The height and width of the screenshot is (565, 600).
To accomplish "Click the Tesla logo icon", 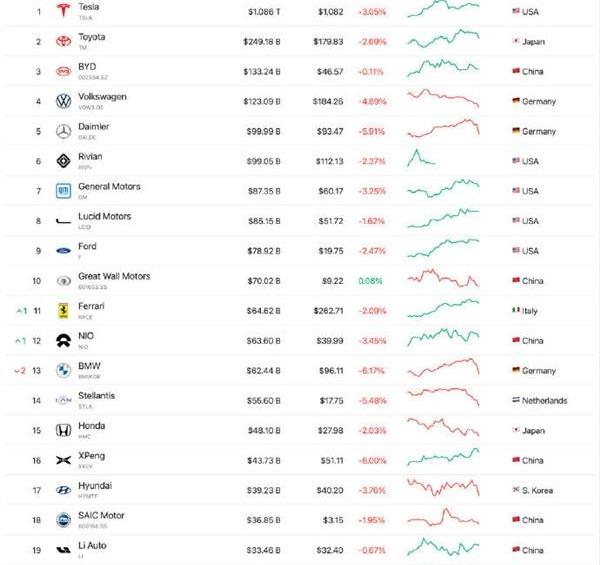I will coord(62,11).
